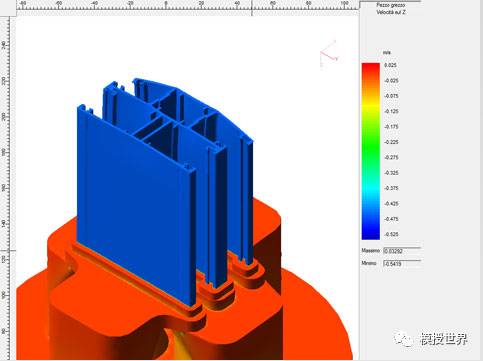Image resolution: width=483 pixels, height=361 pixels.
Task: Click the Chinese watermark text
Action: [444, 339]
